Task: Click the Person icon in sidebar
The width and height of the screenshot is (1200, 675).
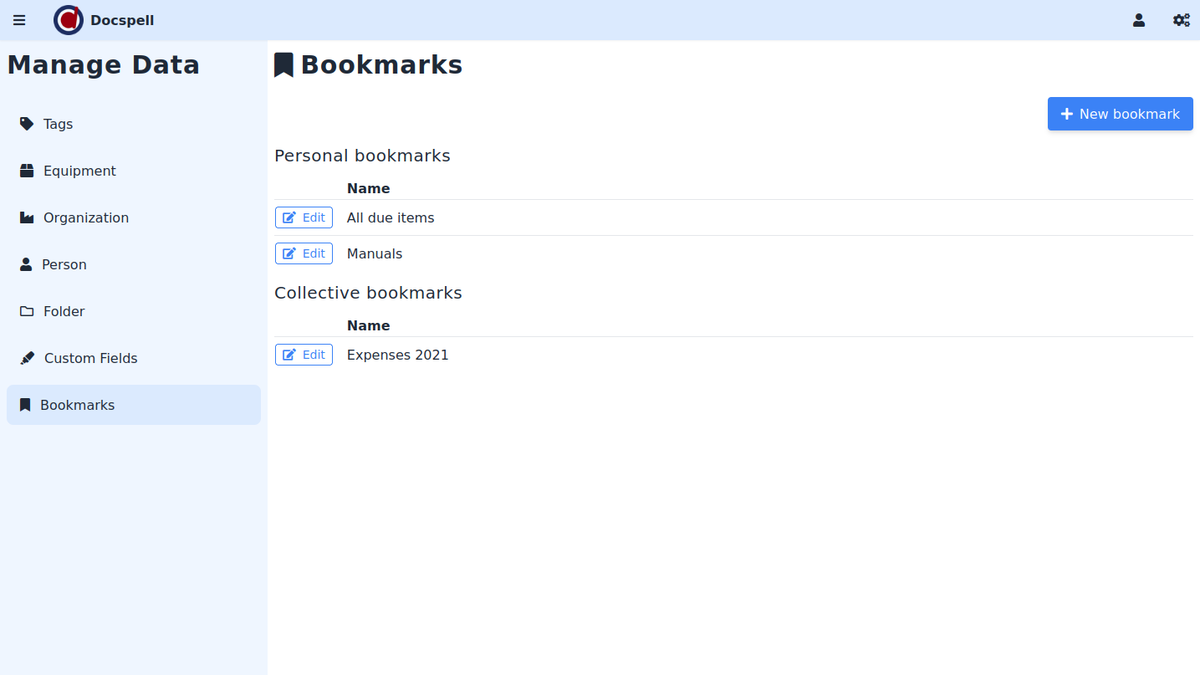Action: (27, 265)
